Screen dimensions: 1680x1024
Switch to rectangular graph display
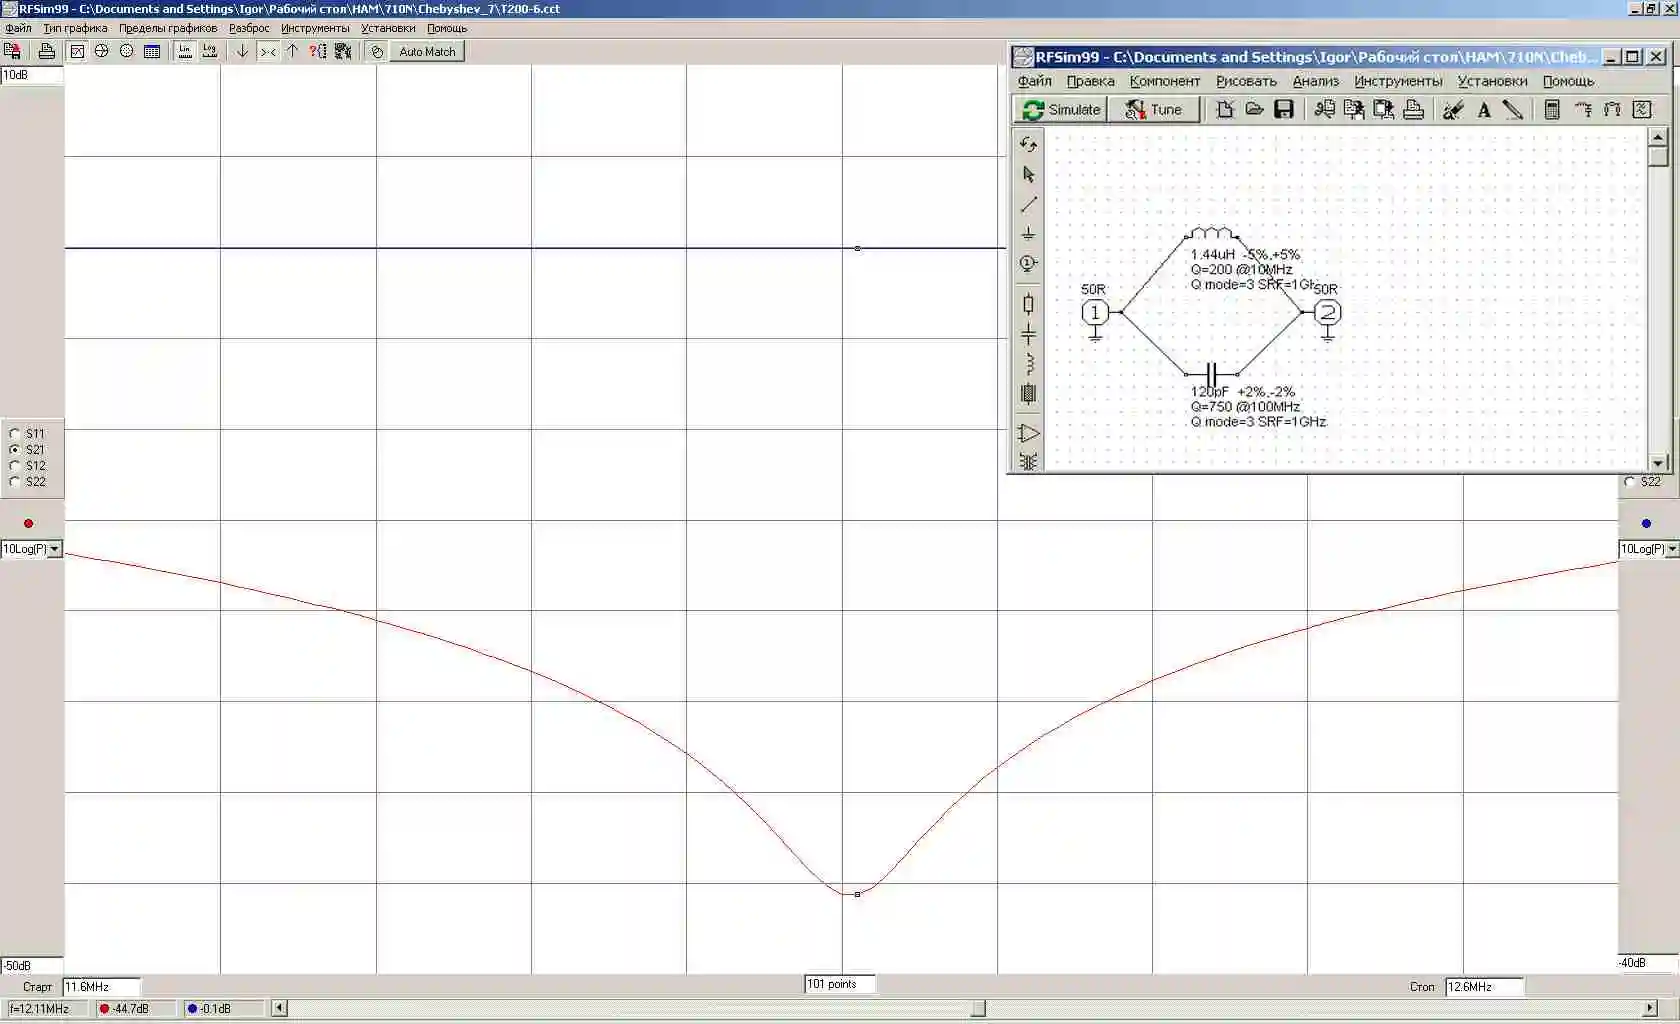tap(77, 52)
